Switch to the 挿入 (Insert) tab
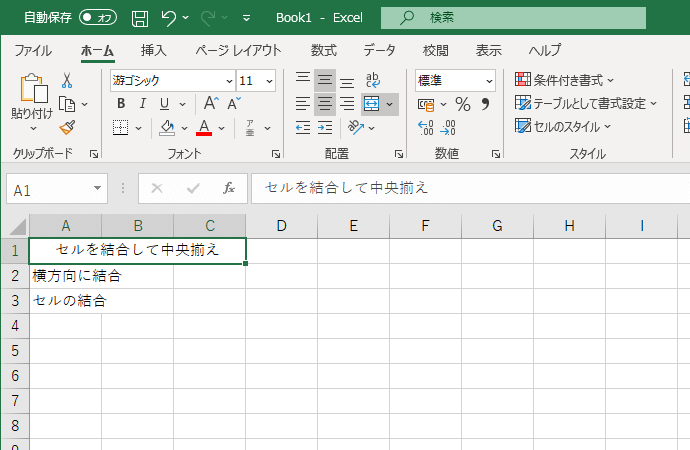Image resolution: width=690 pixels, height=450 pixels. click(x=153, y=50)
